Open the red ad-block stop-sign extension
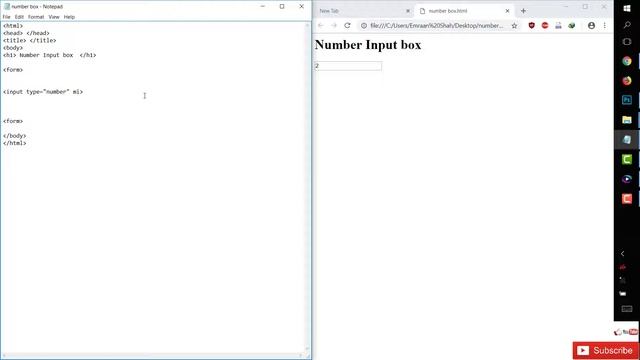The width and height of the screenshot is (640, 360). [545, 25]
